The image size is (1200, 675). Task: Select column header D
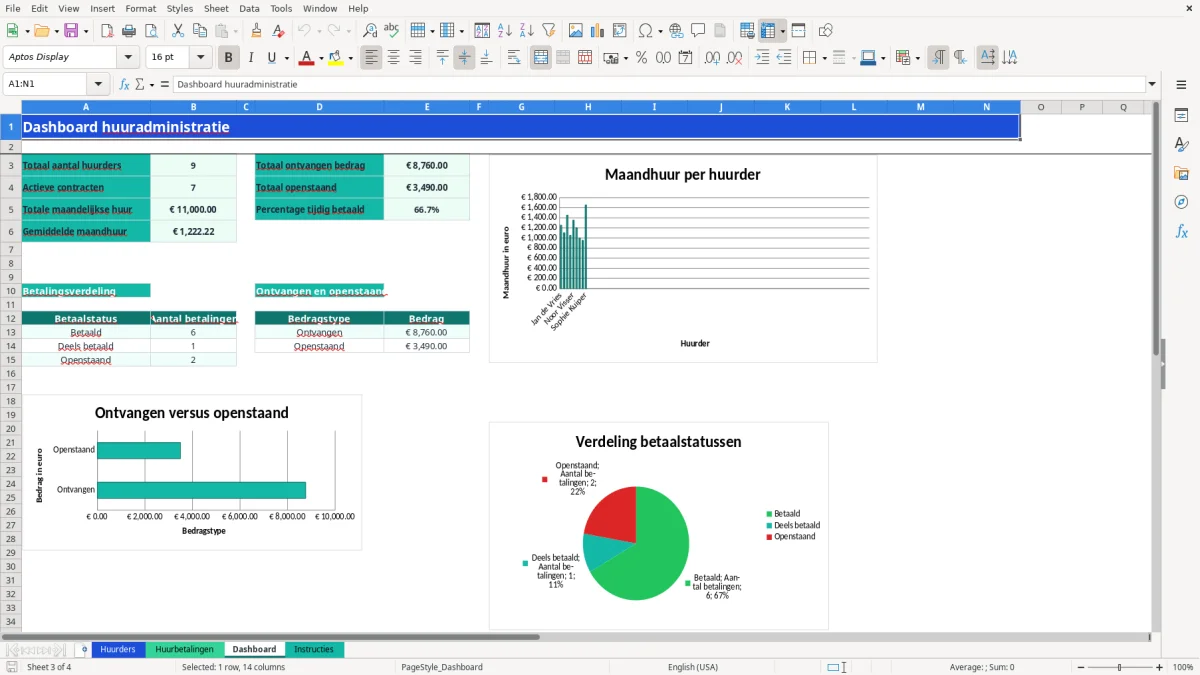pos(319,107)
